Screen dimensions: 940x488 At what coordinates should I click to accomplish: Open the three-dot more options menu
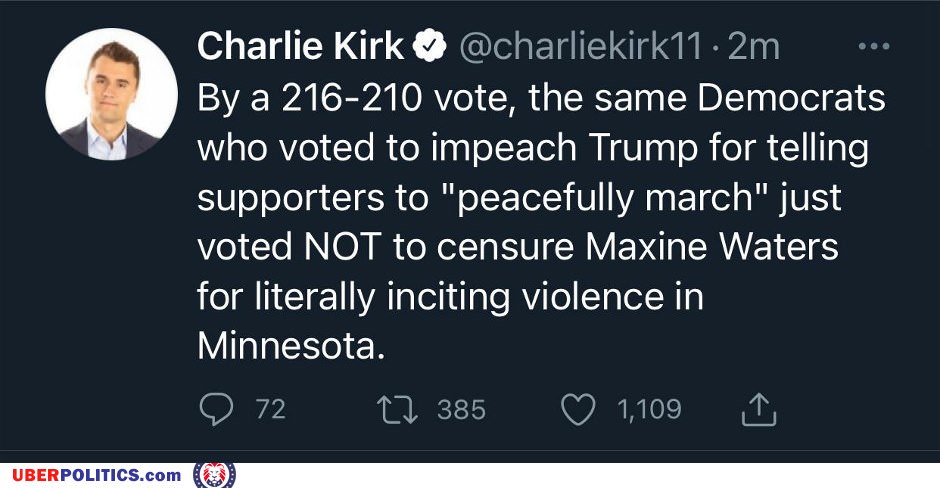point(873,46)
